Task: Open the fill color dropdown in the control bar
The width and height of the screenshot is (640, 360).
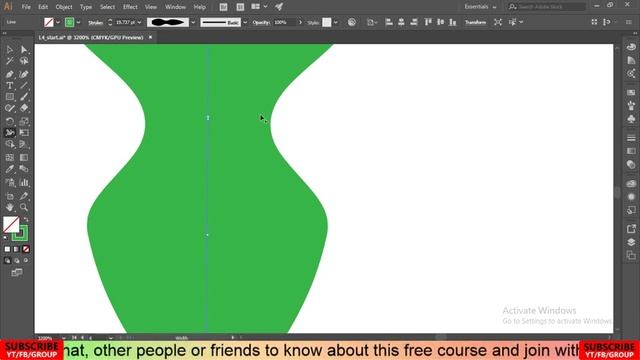Action: click(58, 22)
